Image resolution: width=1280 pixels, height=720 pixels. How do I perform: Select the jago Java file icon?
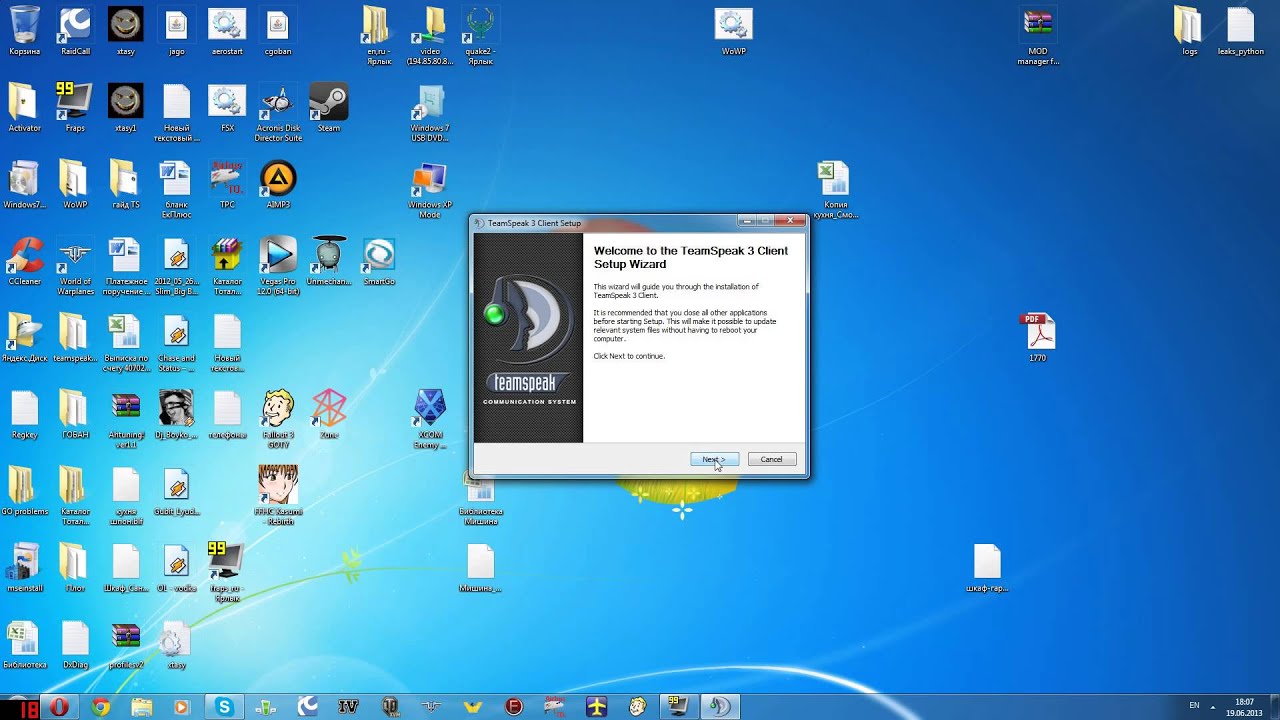pos(176,31)
